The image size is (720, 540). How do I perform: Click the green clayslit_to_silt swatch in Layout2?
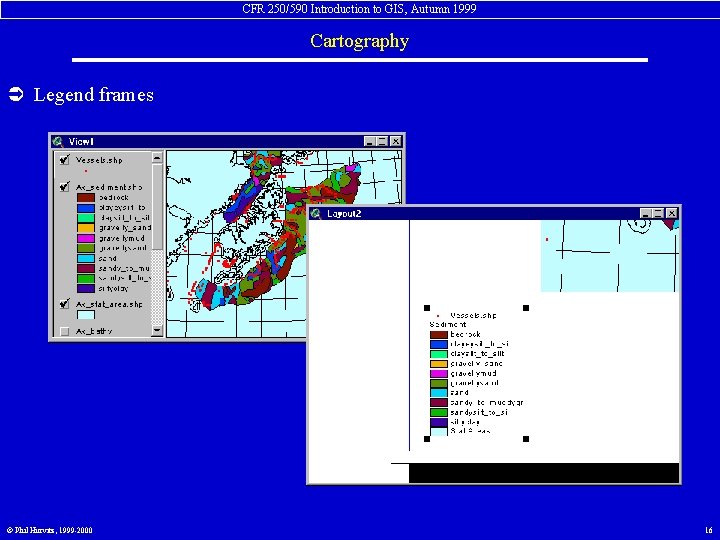coord(439,354)
